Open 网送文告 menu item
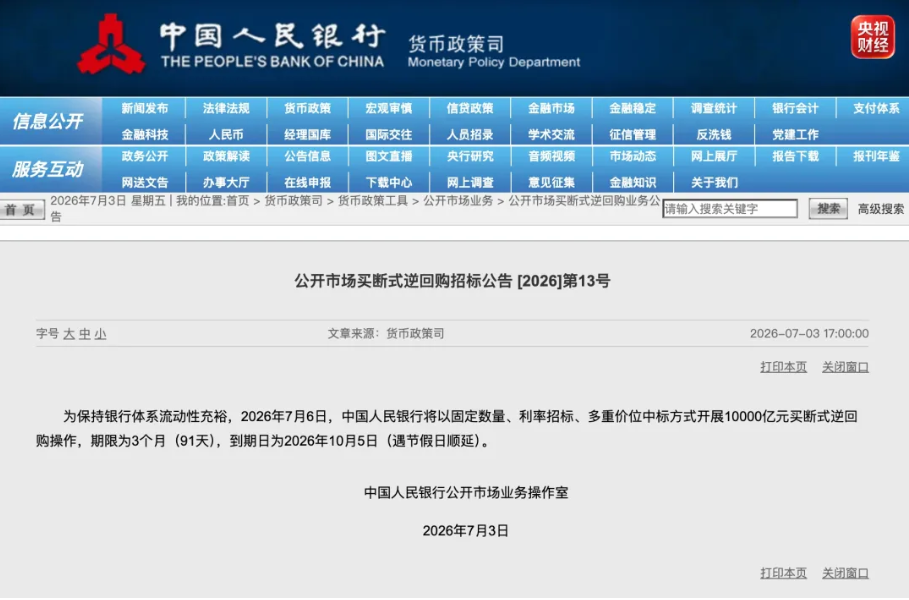This screenshot has height=600, width=909. coord(145,182)
